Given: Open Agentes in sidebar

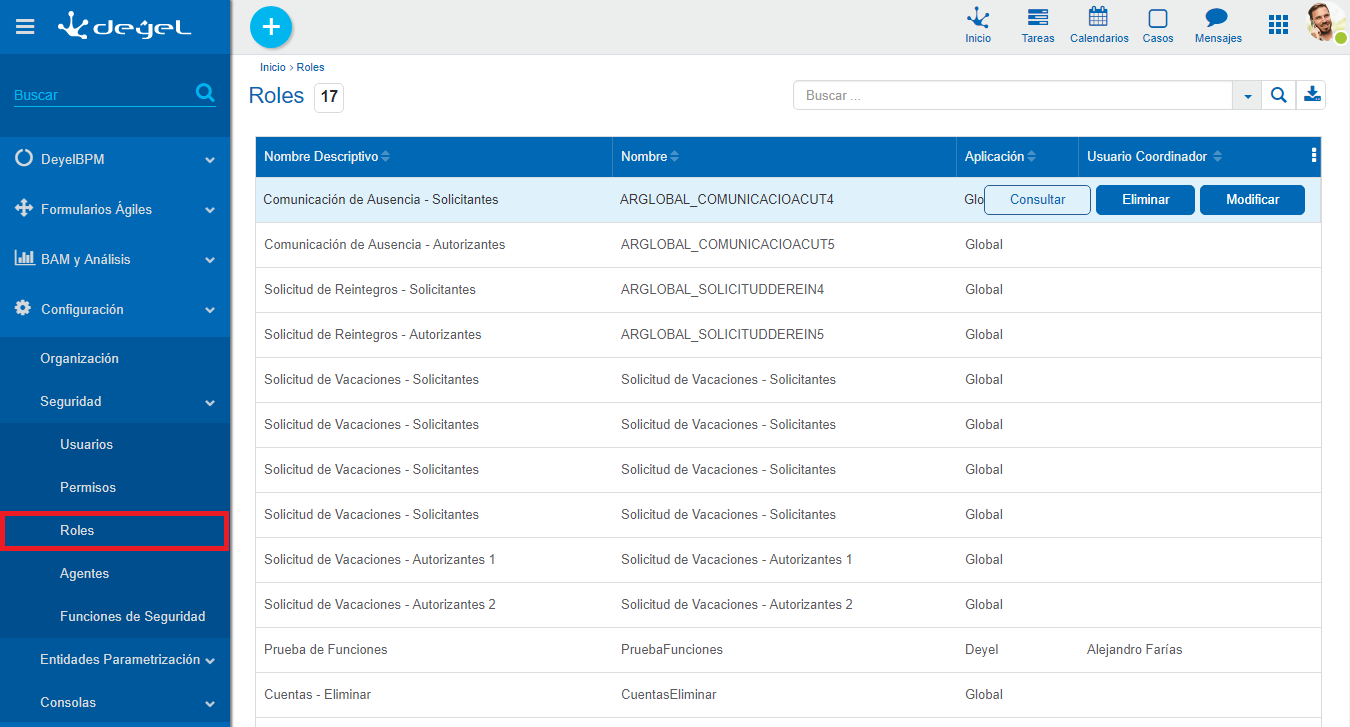Looking at the screenshot, I should [x=84, y=573].
